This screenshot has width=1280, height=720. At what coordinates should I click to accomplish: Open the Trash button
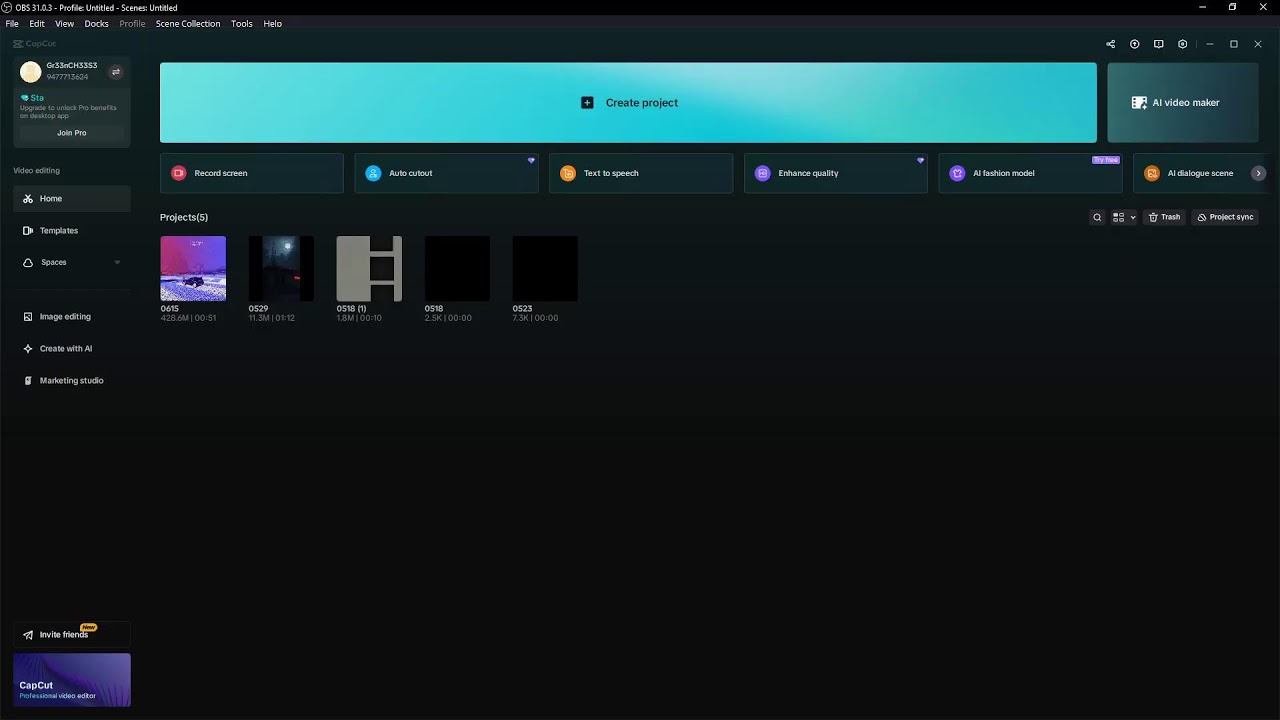point(1164,217)
